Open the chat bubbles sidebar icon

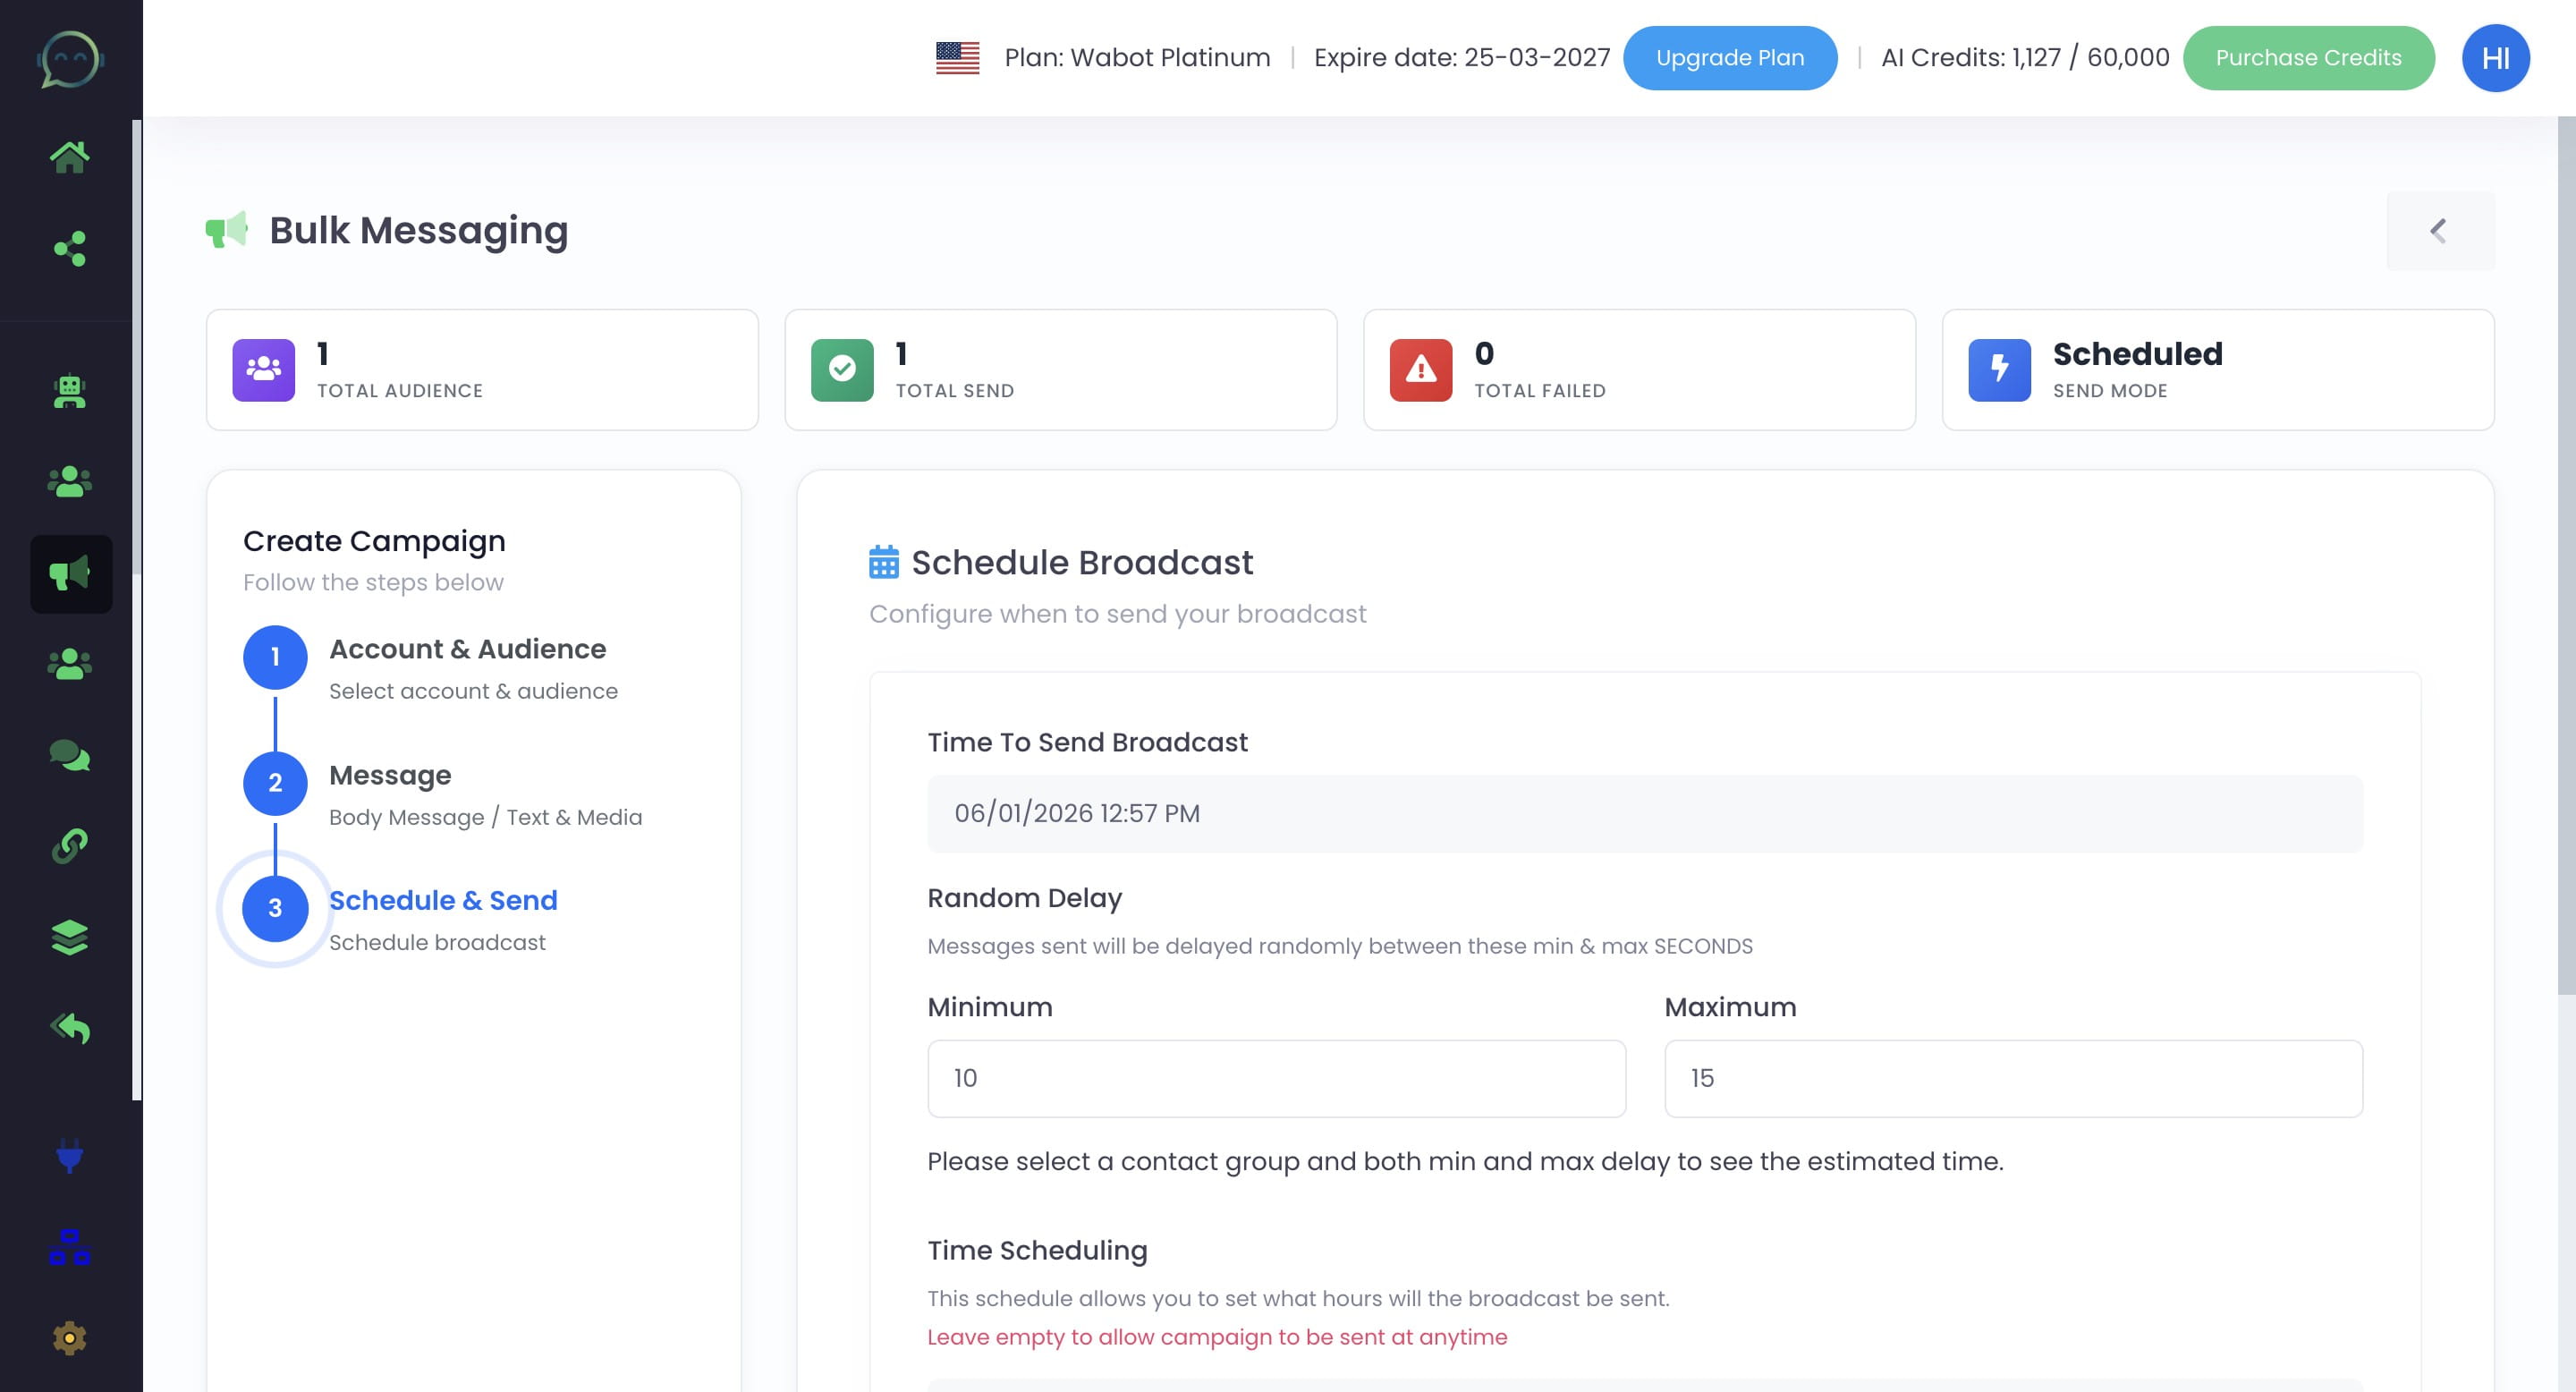[69, 755]
